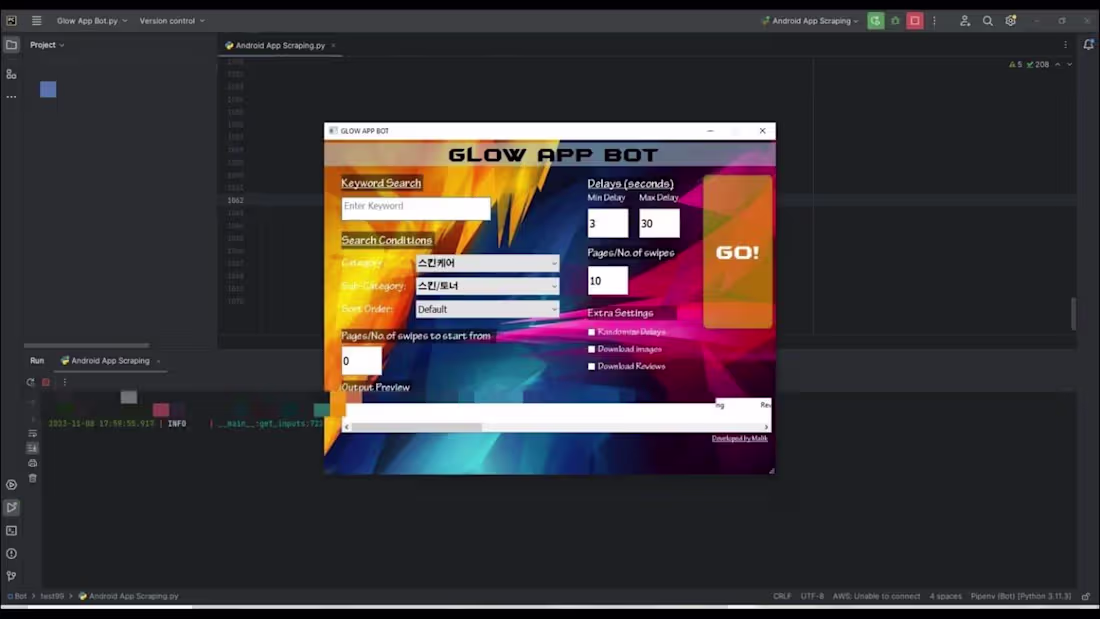Open the Problems tool window icon
The image size is (1100, 619).
click(x=11, y=554)
